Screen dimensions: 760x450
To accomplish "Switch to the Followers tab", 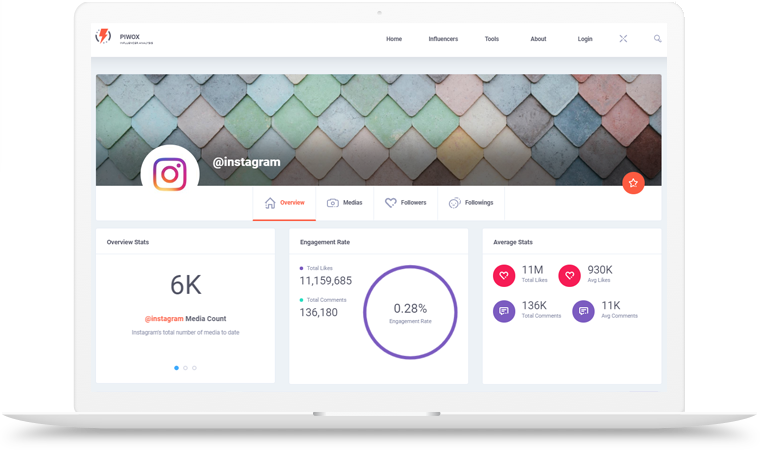I will 406,203.
